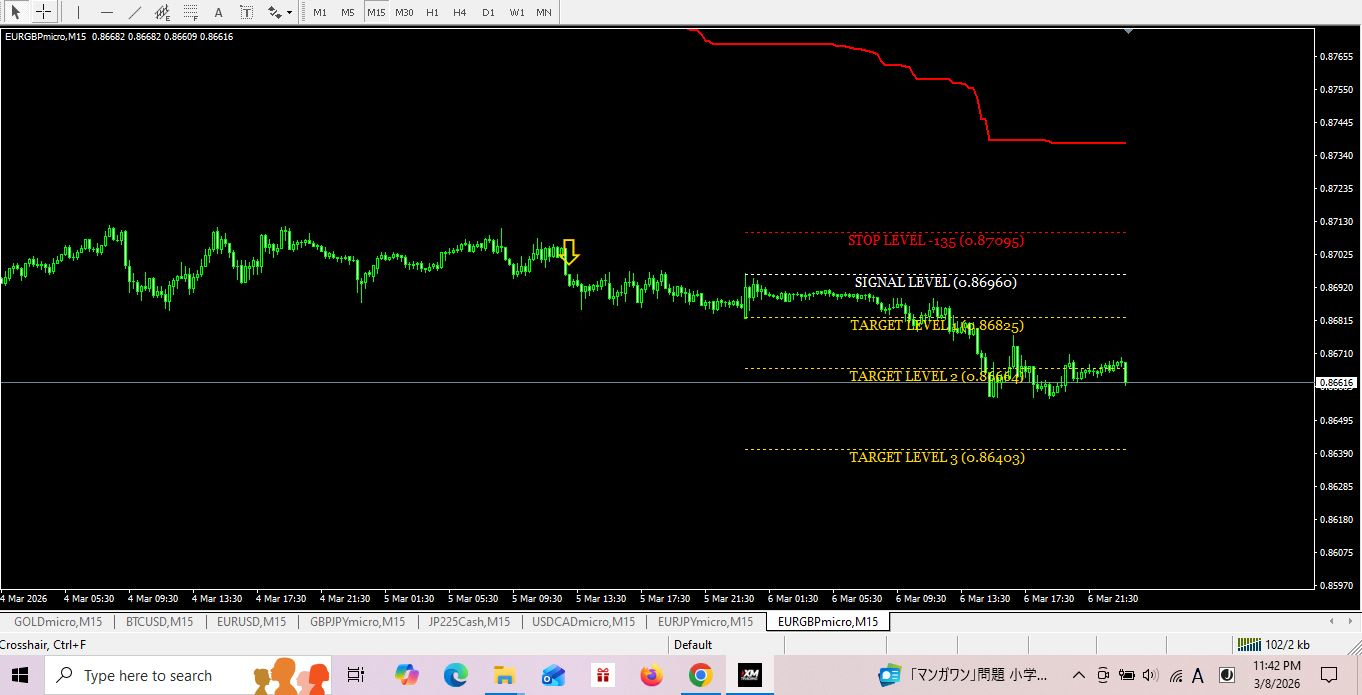The width and height of the screenshot is (1362, 695).
Task: Pick the trendline drawing tool
Action: pos(134,12)
